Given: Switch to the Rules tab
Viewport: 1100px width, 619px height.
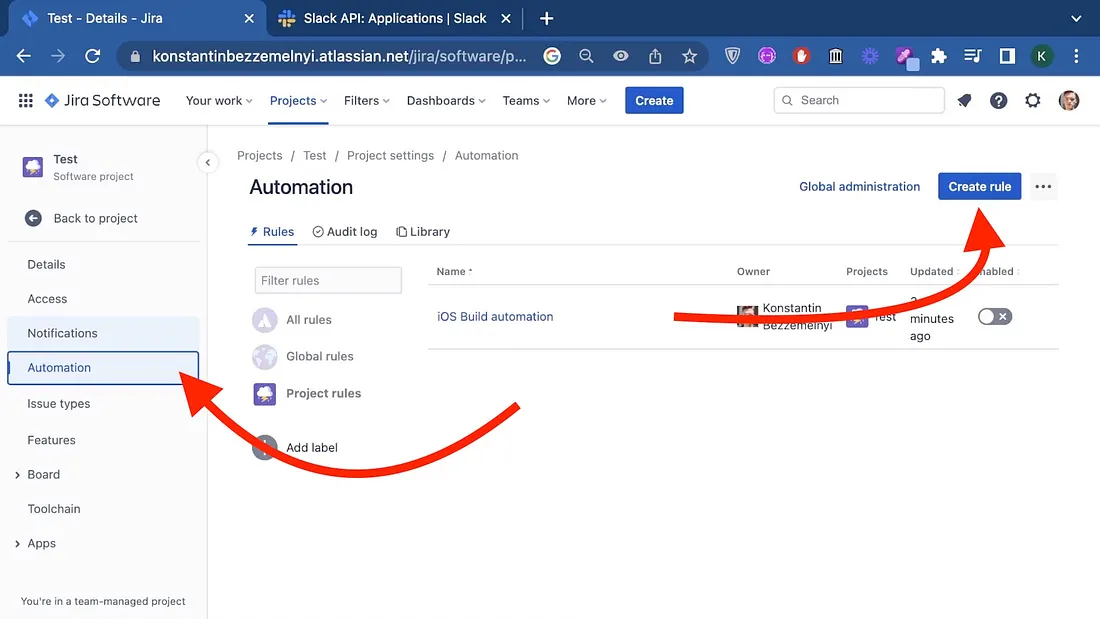Looking at the screenshot, I should [272, 232].
